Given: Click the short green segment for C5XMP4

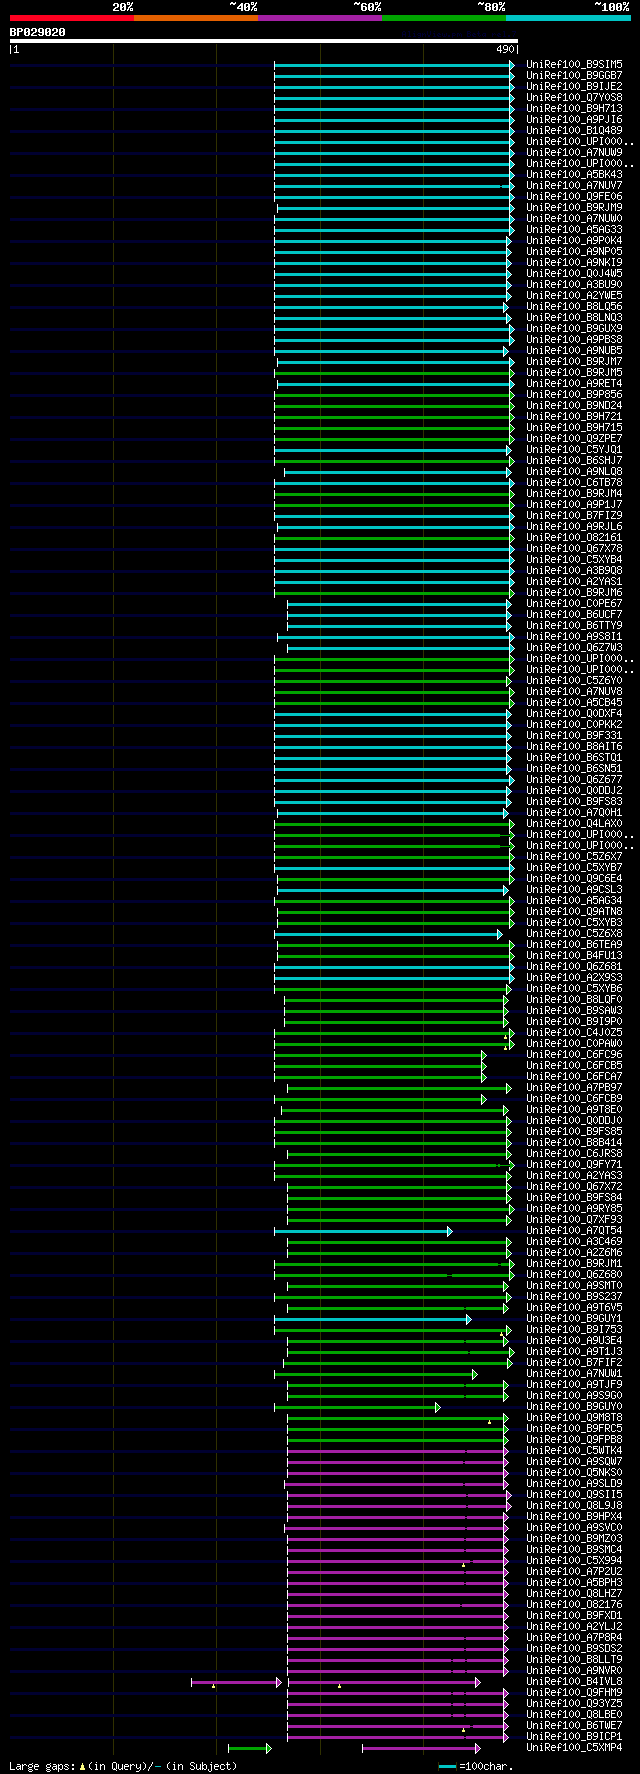Looking at the screenshot, I should pyautogui.click(x=249, y=1748).
